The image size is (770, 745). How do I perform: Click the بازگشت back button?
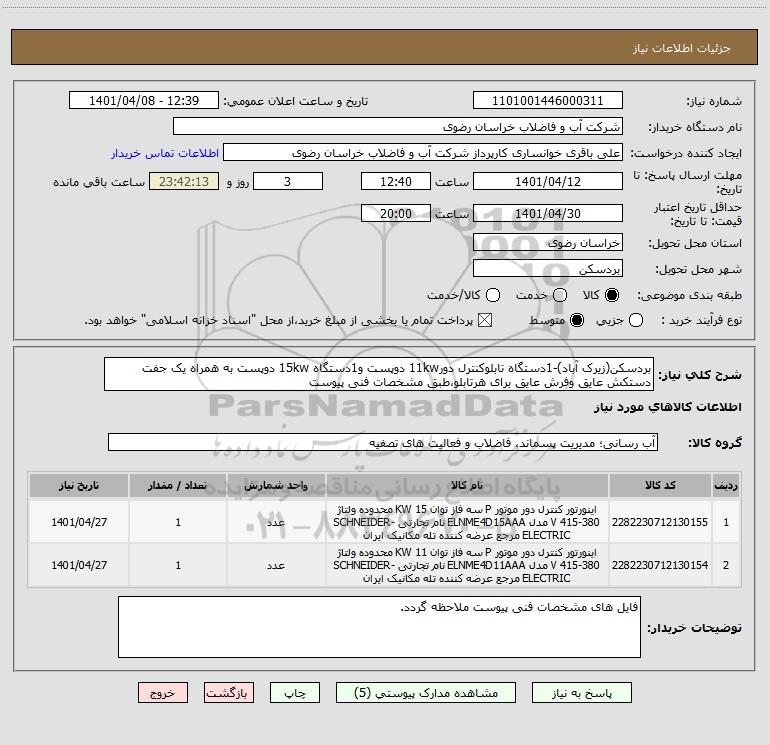[x=229, y=693]
